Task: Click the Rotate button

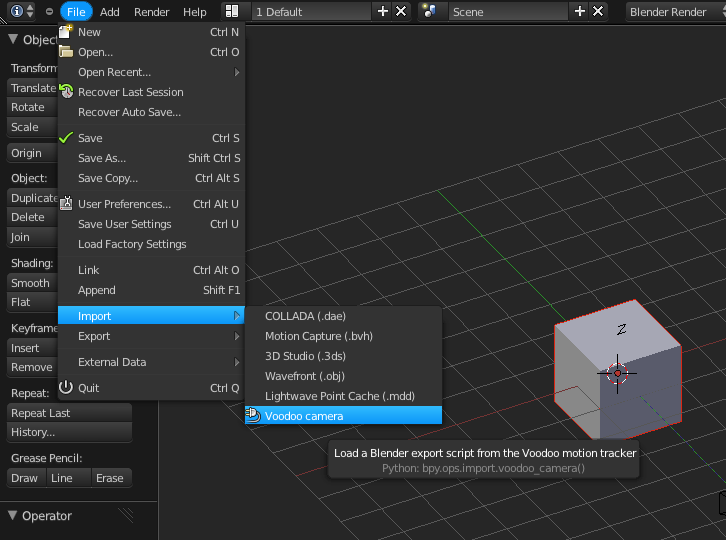Action: click(x=32, y=107)
